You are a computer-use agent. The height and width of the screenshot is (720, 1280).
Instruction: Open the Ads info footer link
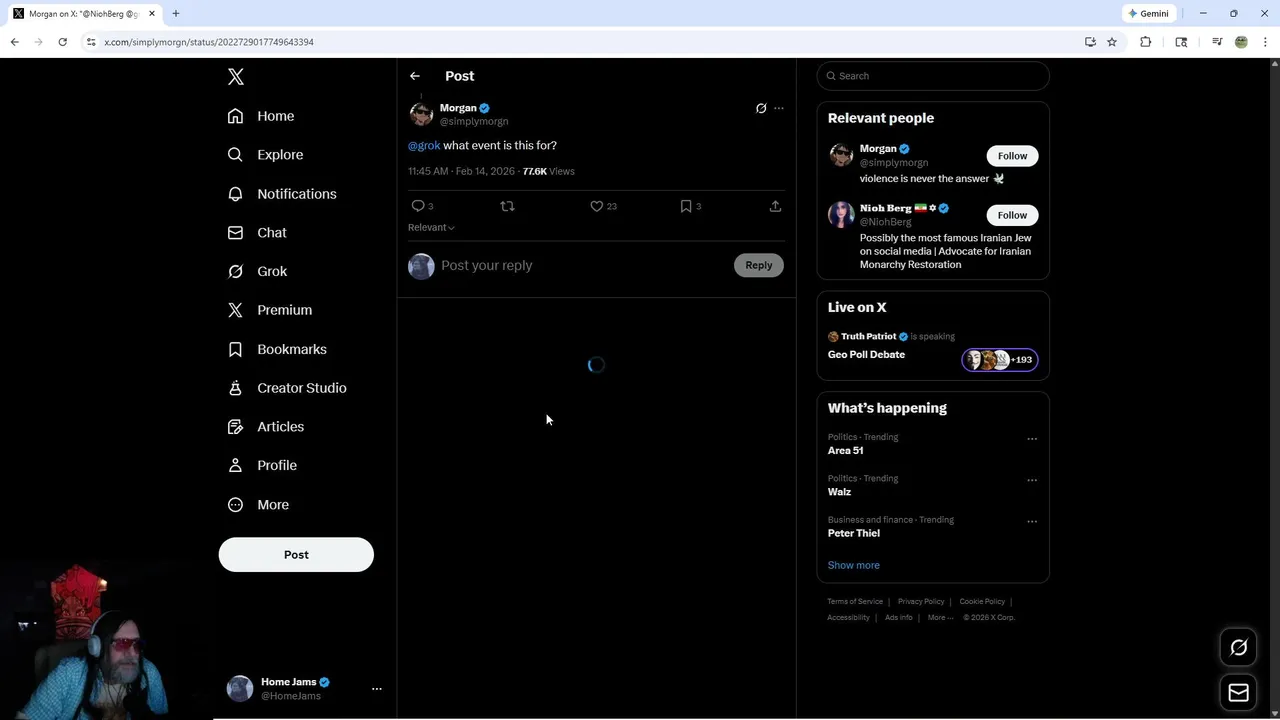tap(898, 617)
